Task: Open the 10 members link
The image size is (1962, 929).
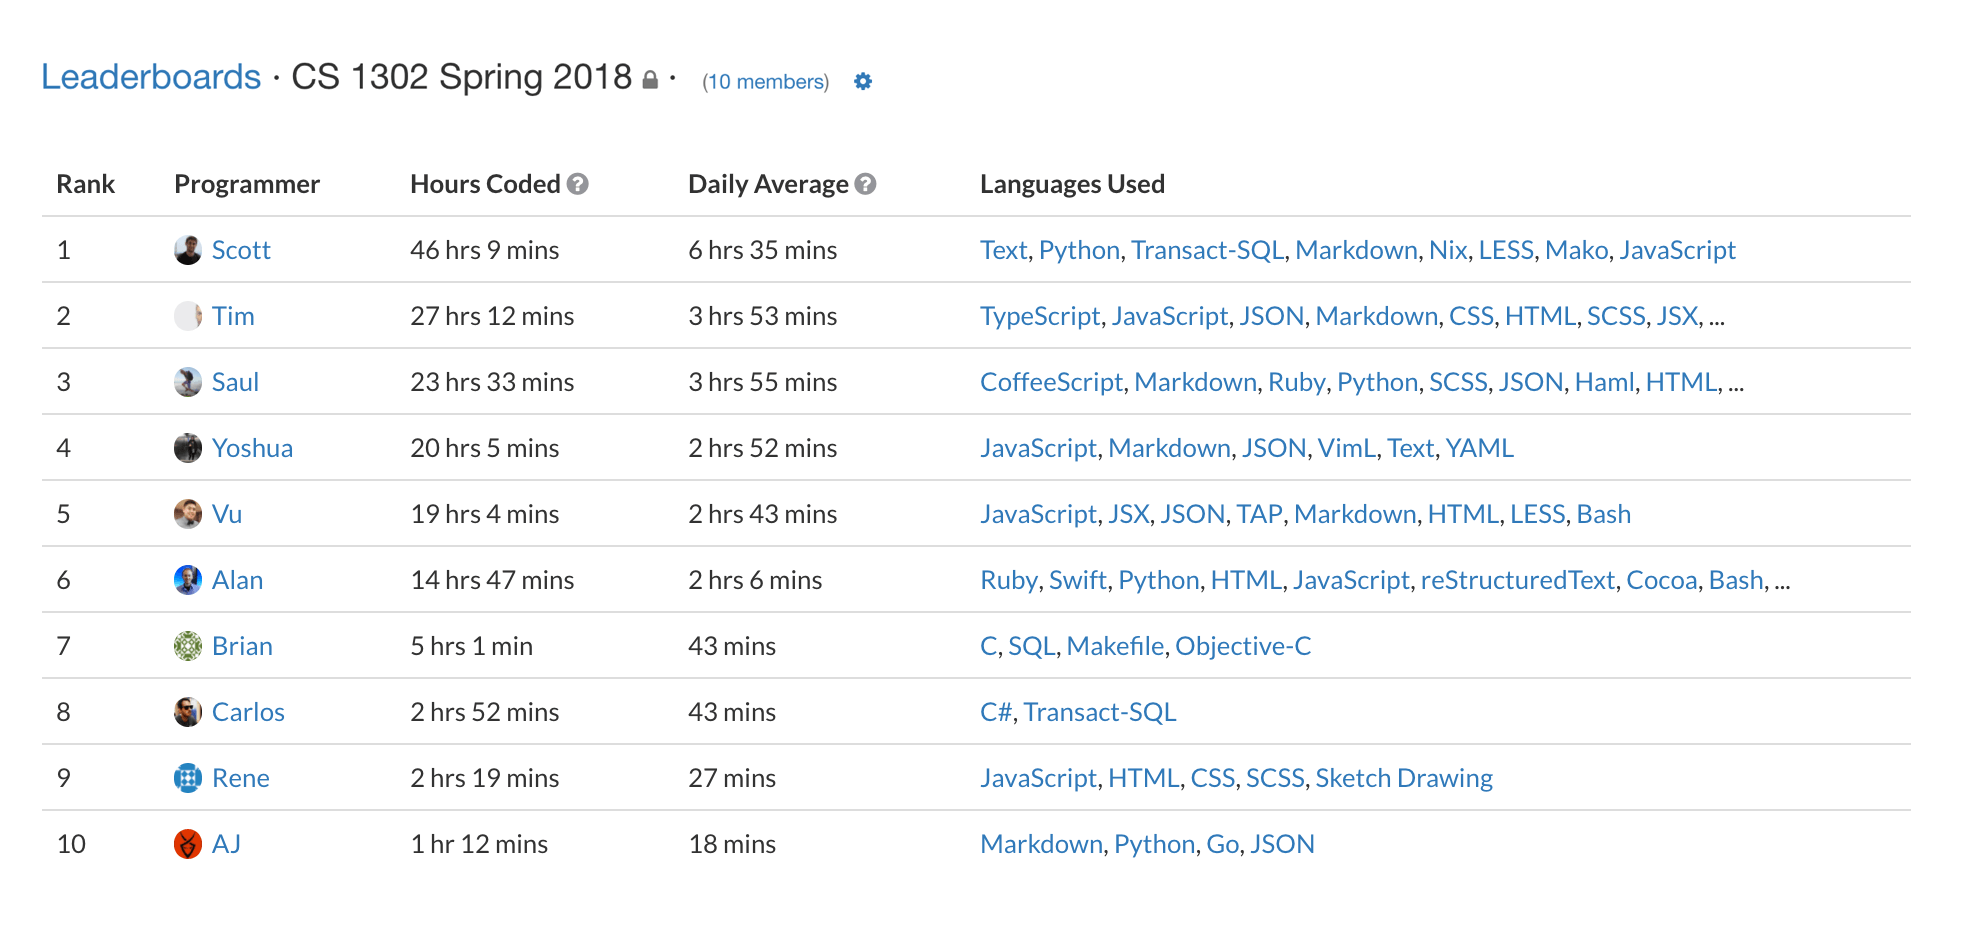Action: [x=766, y=82]
